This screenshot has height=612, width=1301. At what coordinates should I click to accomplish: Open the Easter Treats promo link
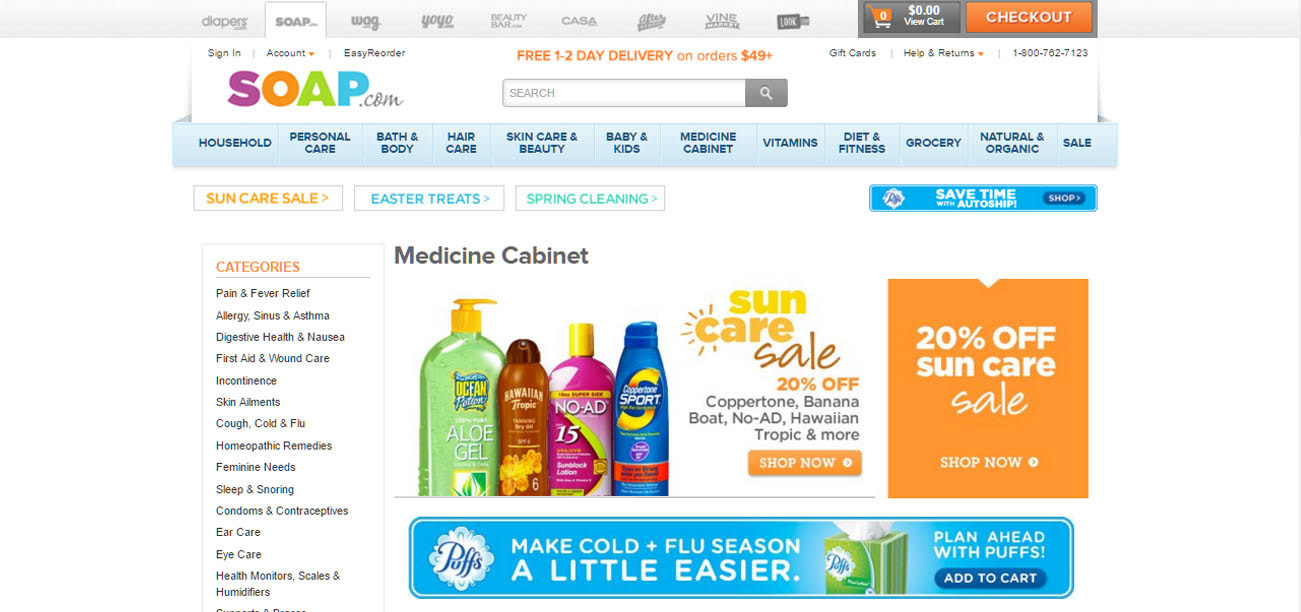click(430, 198)
